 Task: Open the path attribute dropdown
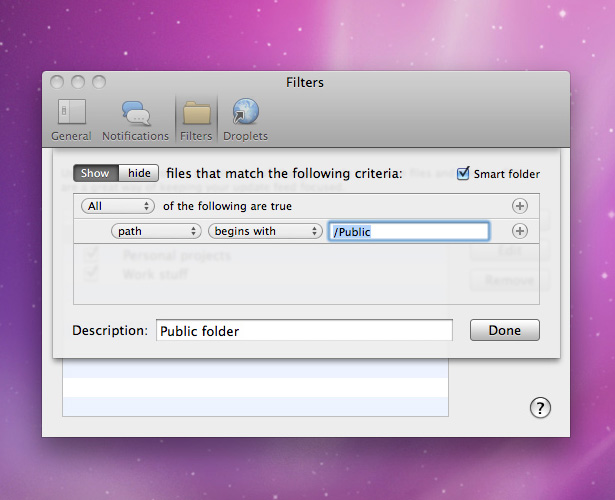156,231
